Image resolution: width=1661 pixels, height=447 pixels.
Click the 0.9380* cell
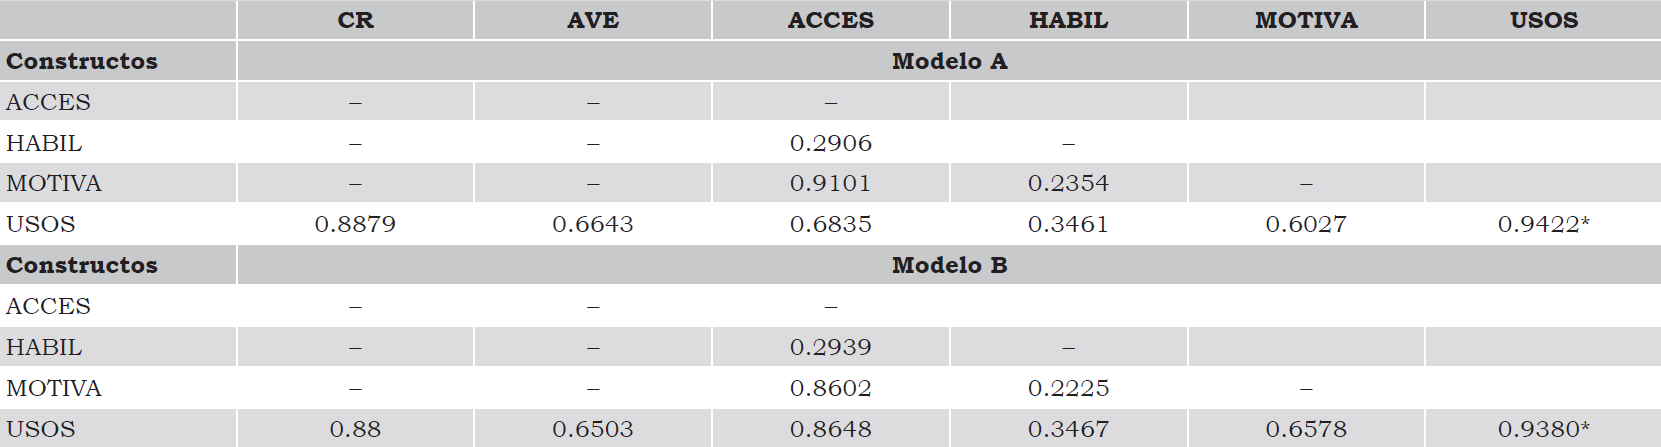pos(1543,429)
